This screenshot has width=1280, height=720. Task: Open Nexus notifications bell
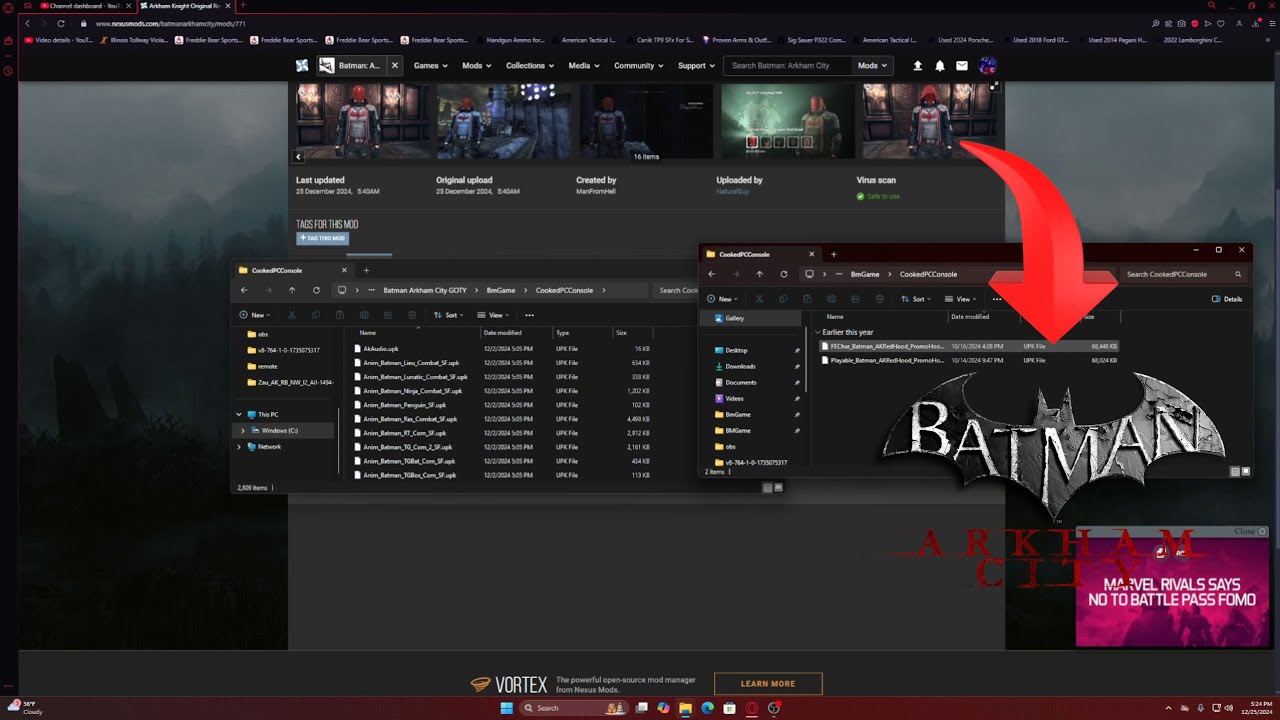[940, 65]
